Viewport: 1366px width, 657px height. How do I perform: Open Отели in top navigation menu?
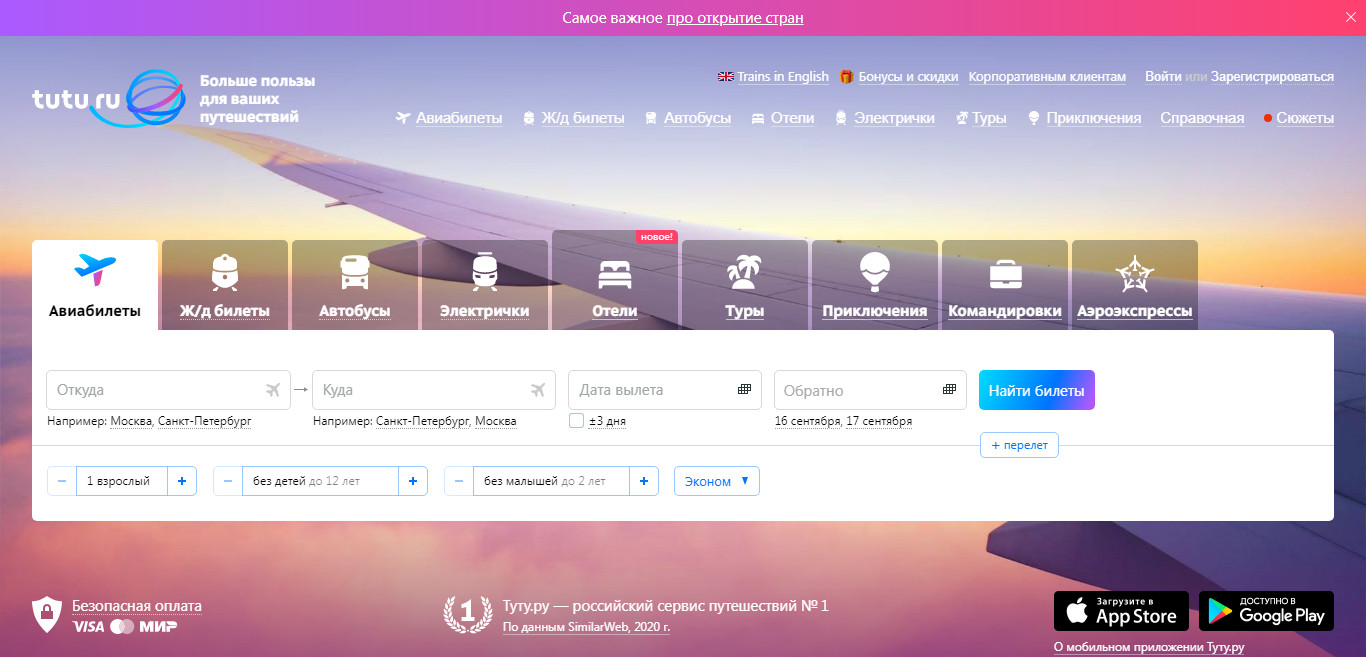pyautogui.click(x=792, y=118)
